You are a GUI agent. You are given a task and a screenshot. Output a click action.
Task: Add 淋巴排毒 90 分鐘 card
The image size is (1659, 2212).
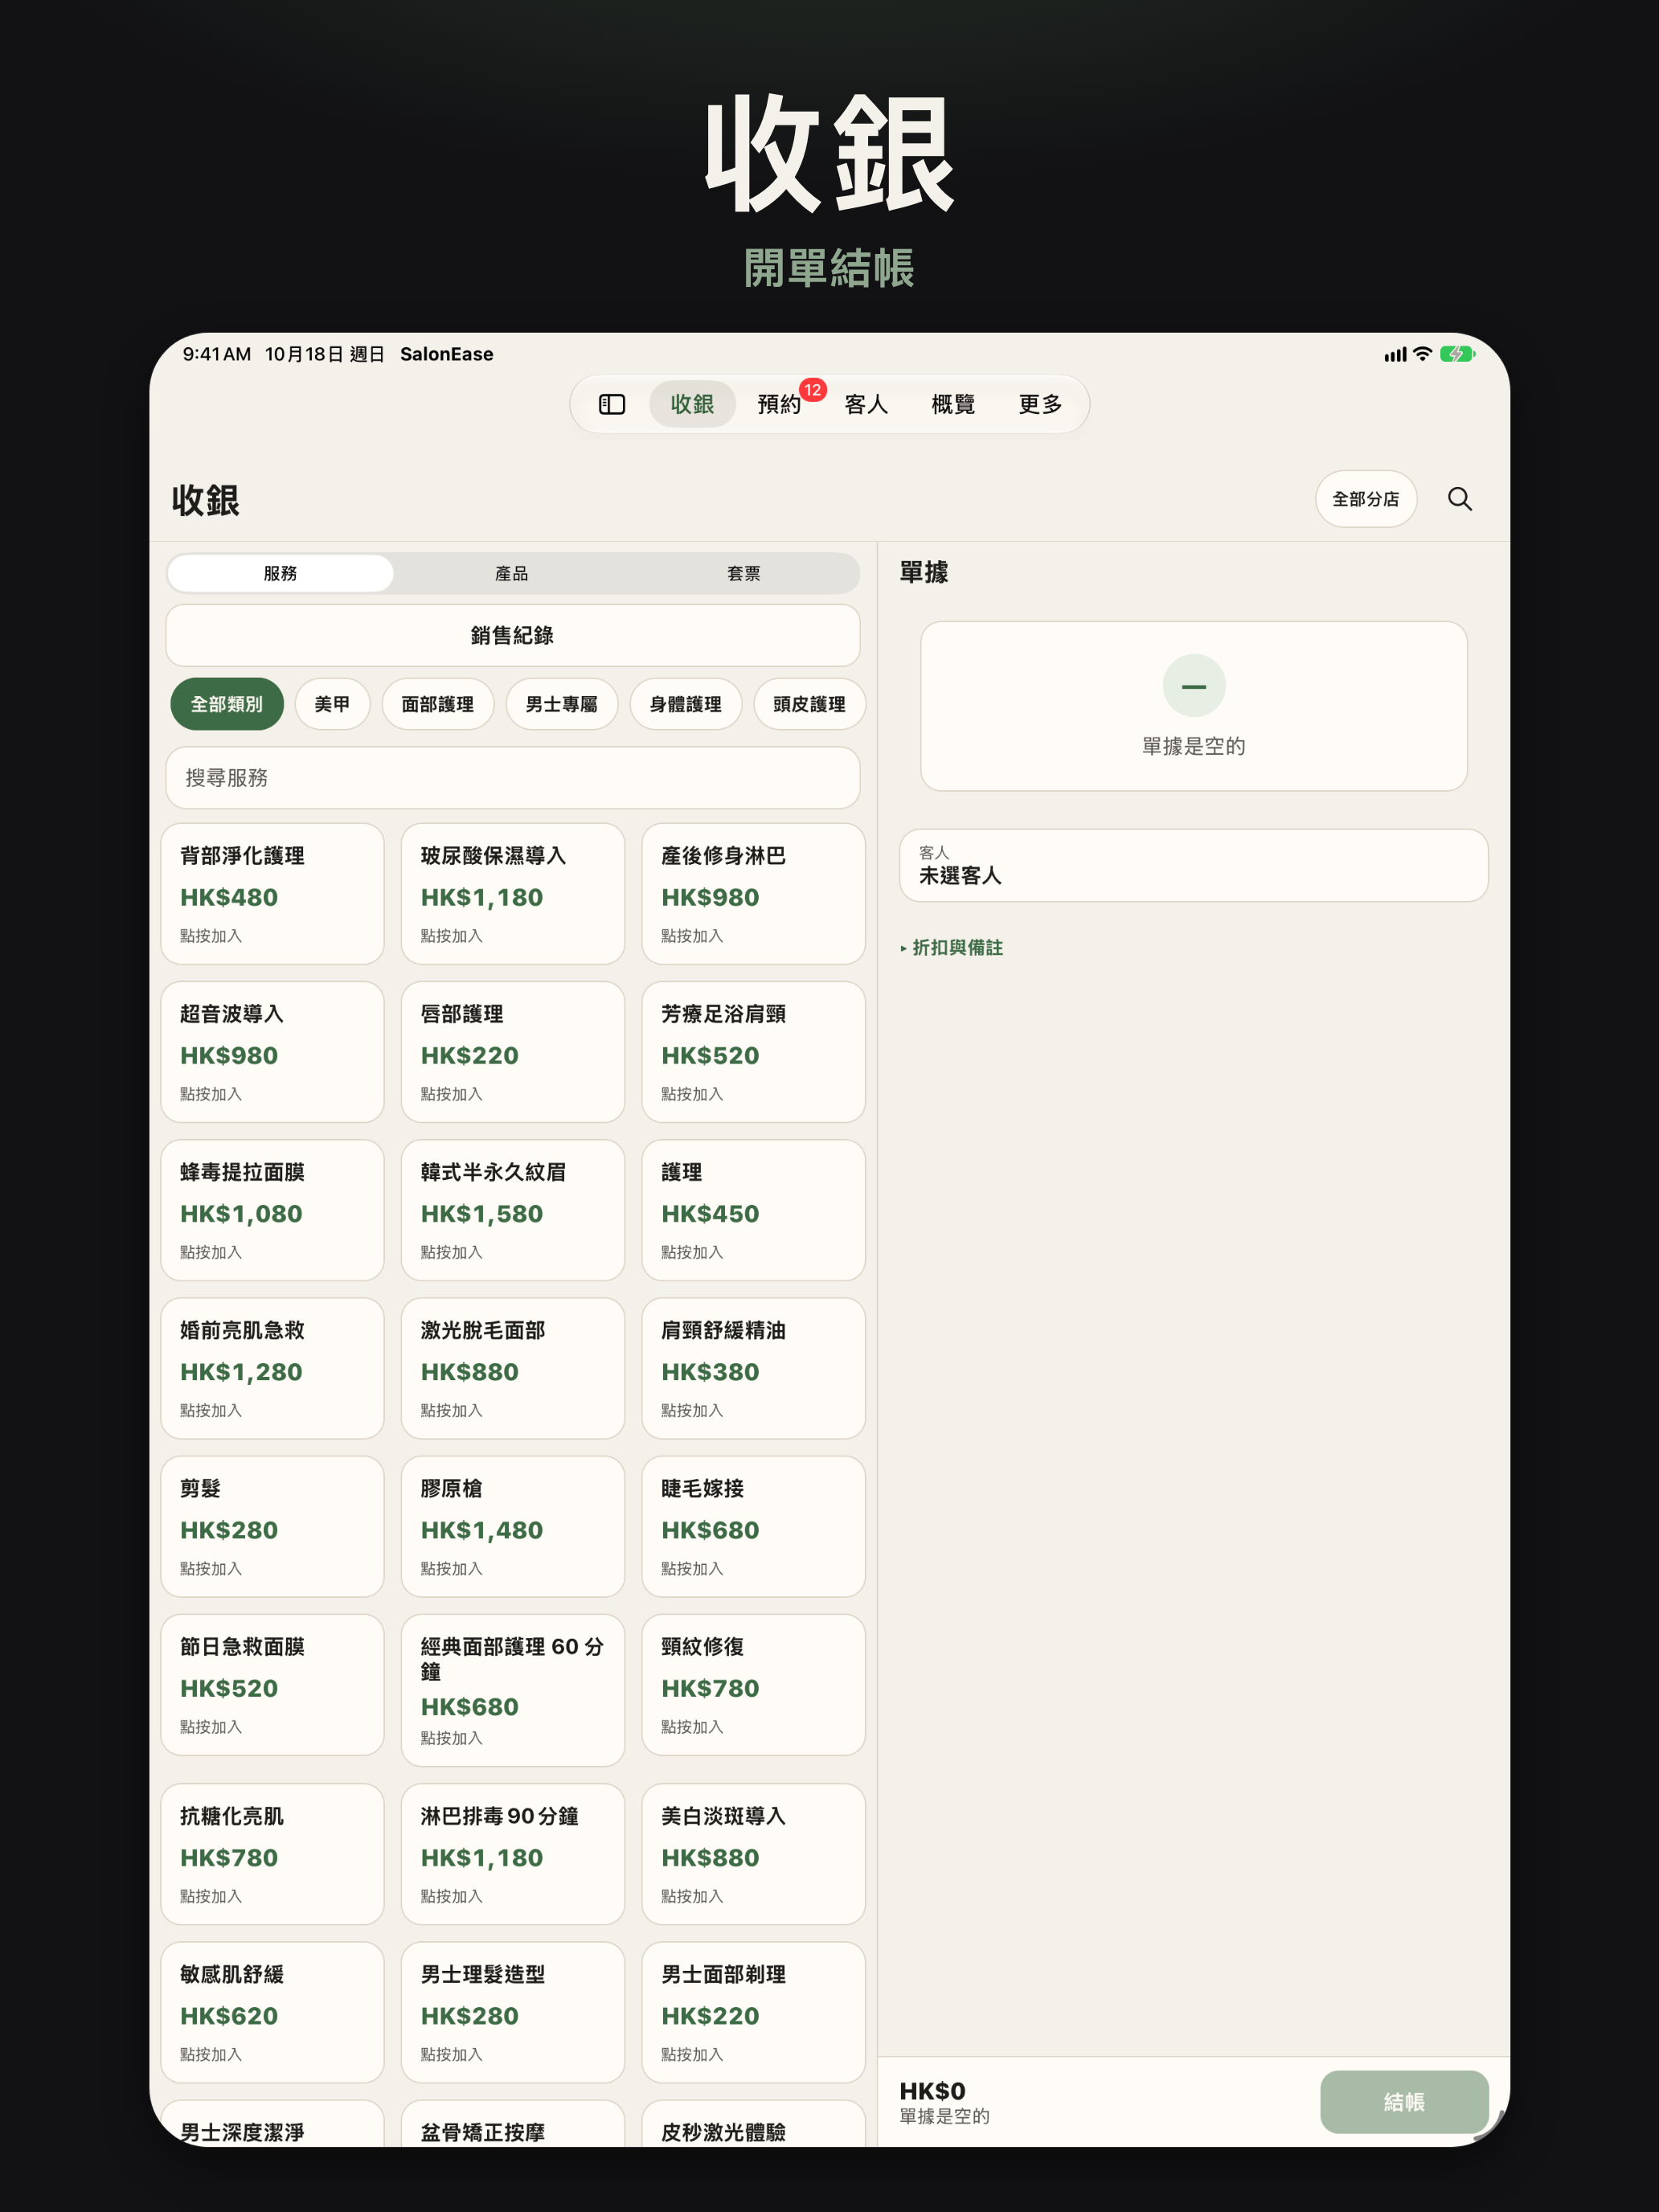click(x=513, y=1854)
